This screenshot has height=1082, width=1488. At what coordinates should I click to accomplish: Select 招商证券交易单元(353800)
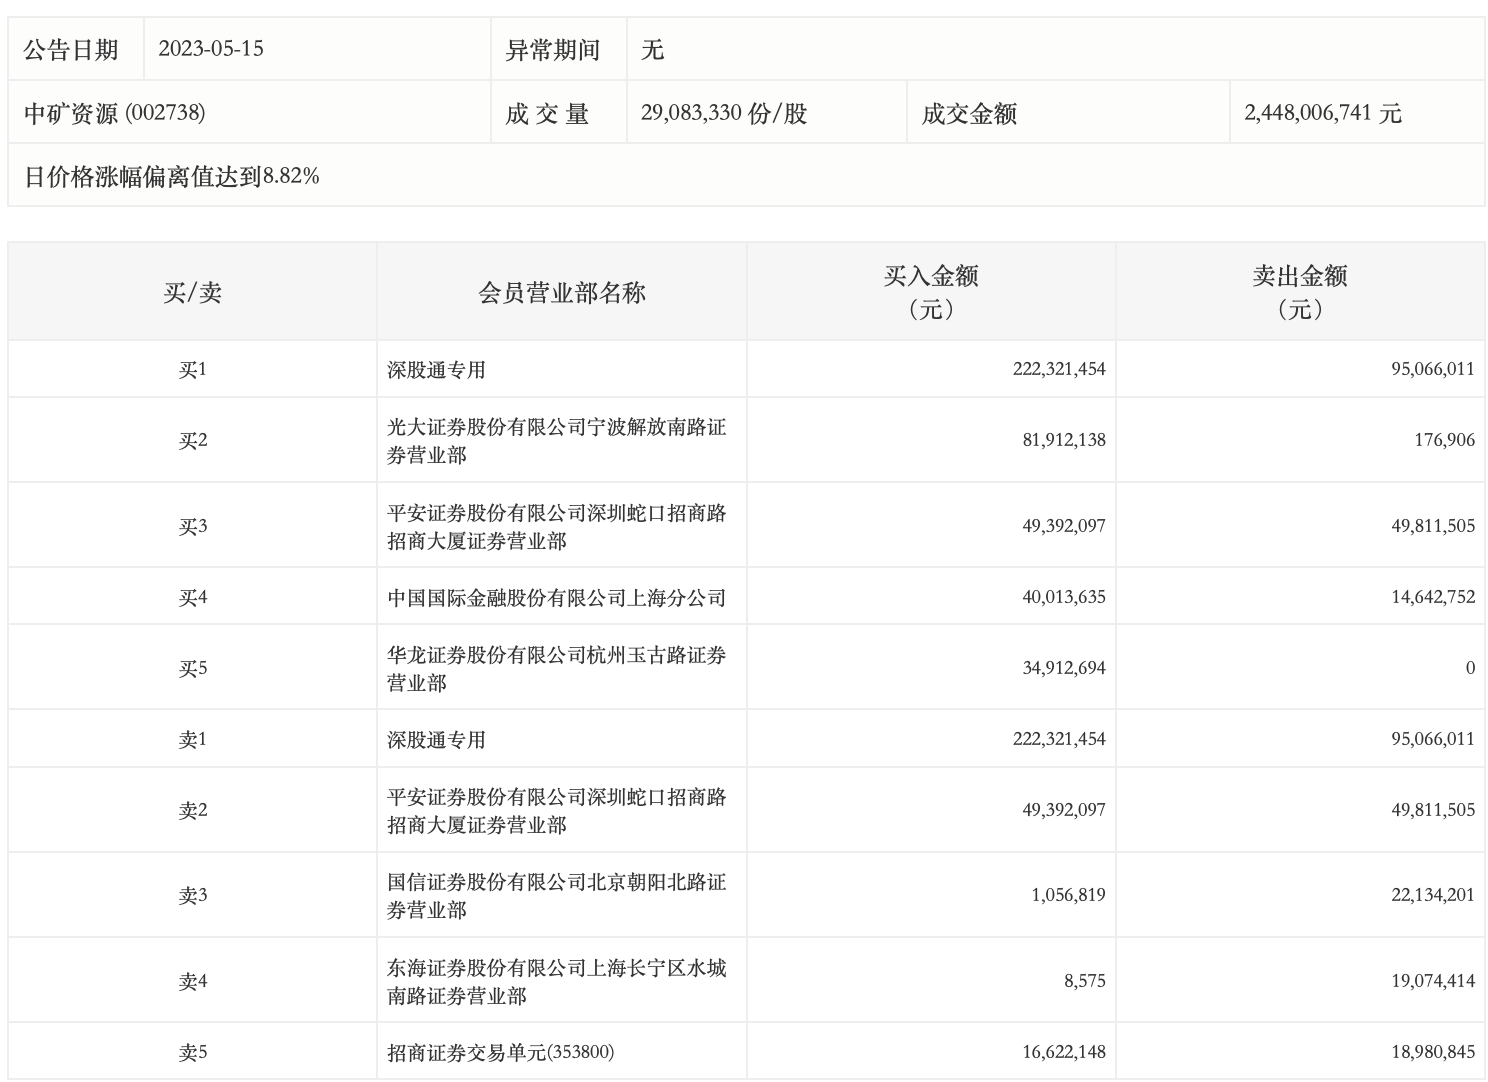pyautogui.click(x=501, y=1052)
